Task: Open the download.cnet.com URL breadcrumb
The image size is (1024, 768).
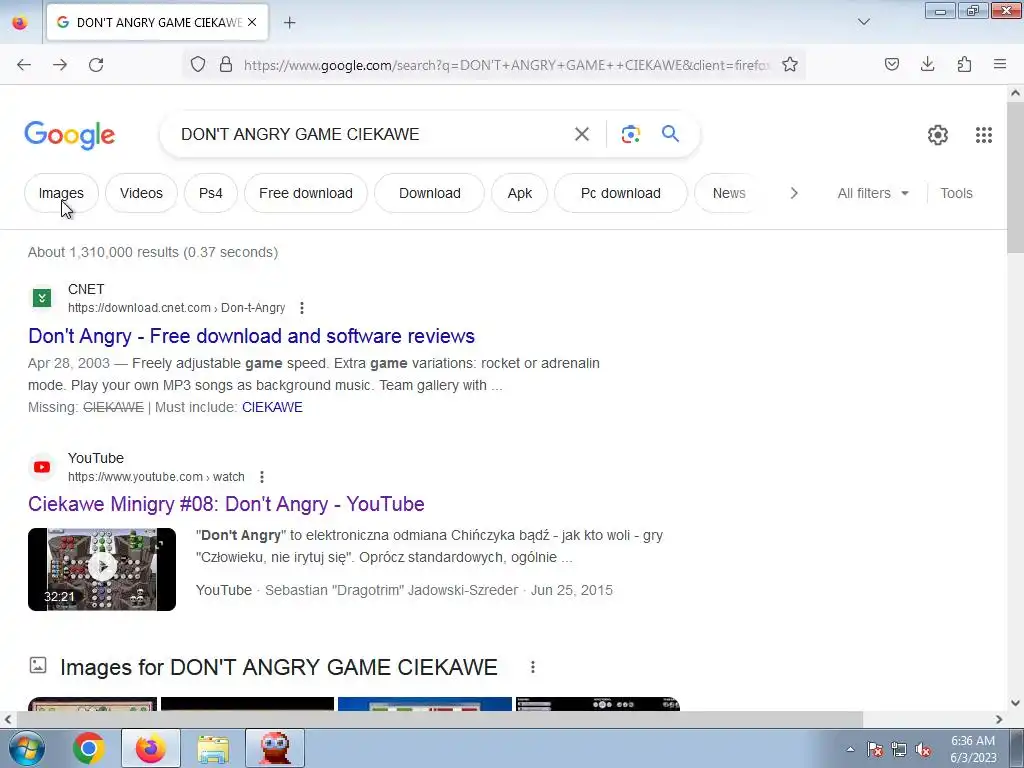Action: [176, 308]
